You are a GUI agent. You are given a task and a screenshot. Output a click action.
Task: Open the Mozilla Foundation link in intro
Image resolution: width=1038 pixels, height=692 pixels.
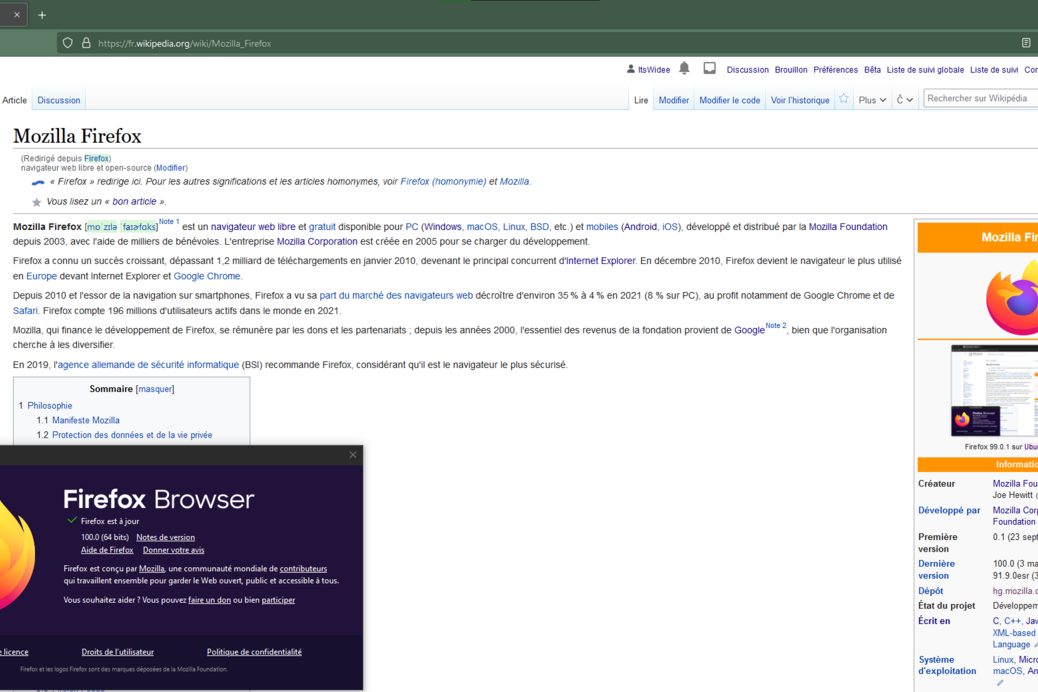848,226
